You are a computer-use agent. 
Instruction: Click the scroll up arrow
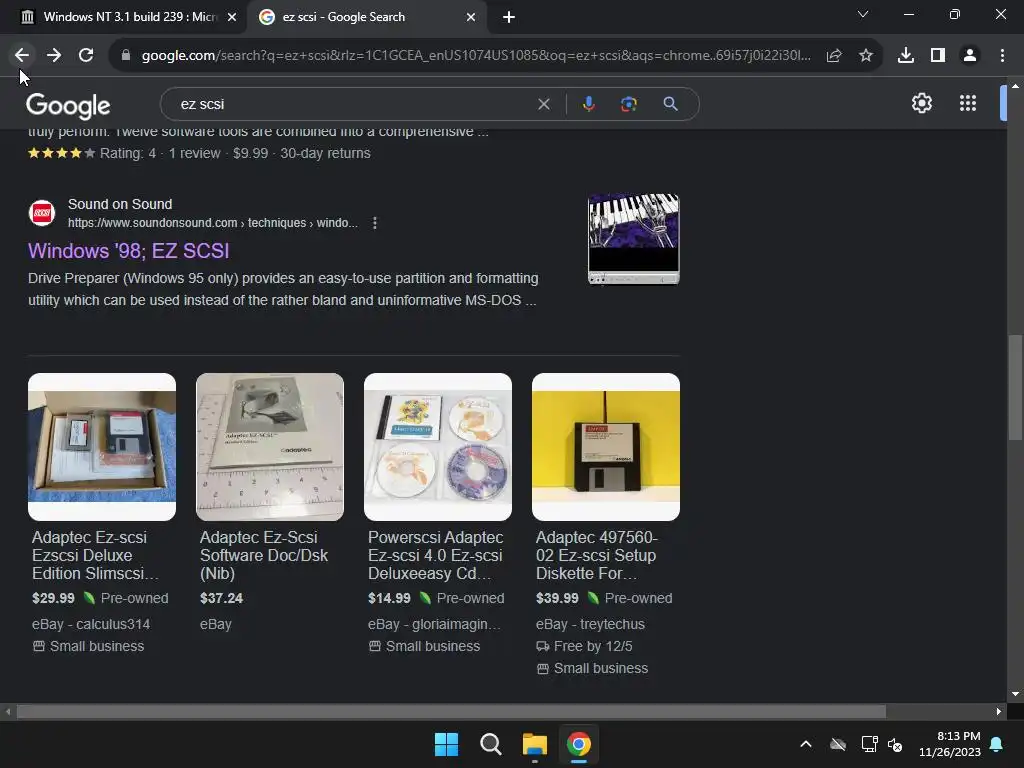[x=1015, y=86]
